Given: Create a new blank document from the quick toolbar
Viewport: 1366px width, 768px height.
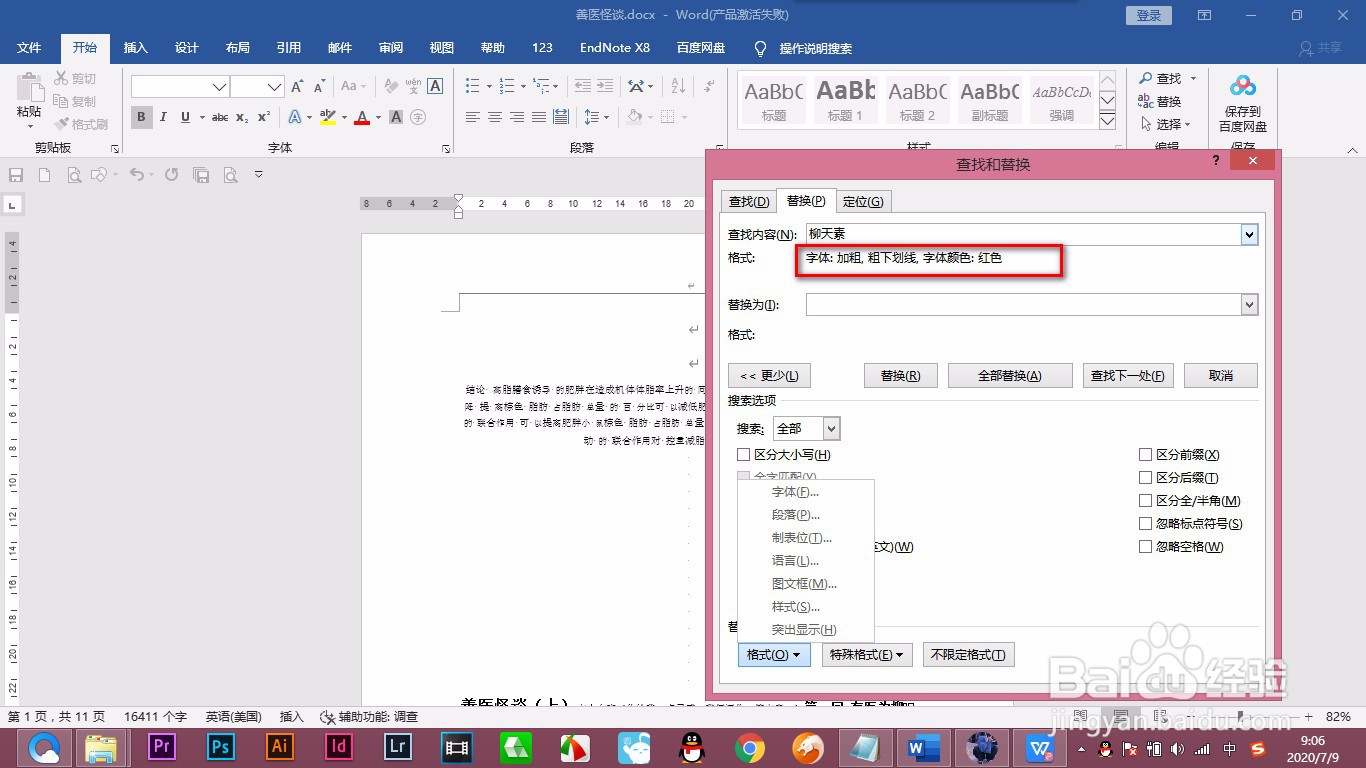Looking at the screenshot, I should 44,175.
